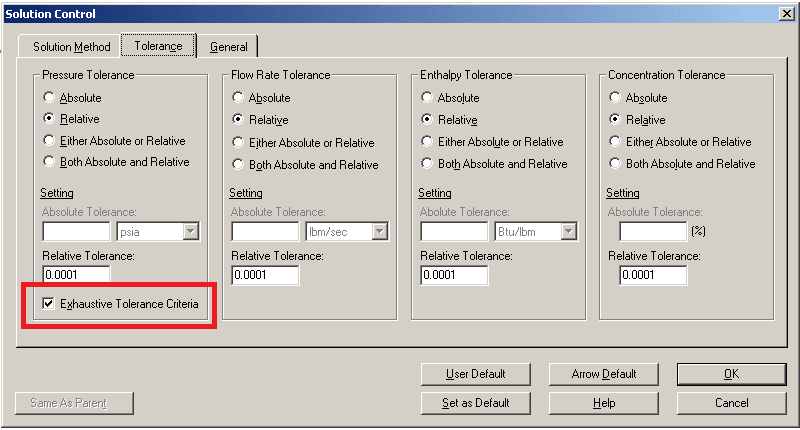Choose Both Absolute and Relative for Enthalpy
Image resolution: width=800 pixels, height=430 pixels.
(x=494, y=163)
